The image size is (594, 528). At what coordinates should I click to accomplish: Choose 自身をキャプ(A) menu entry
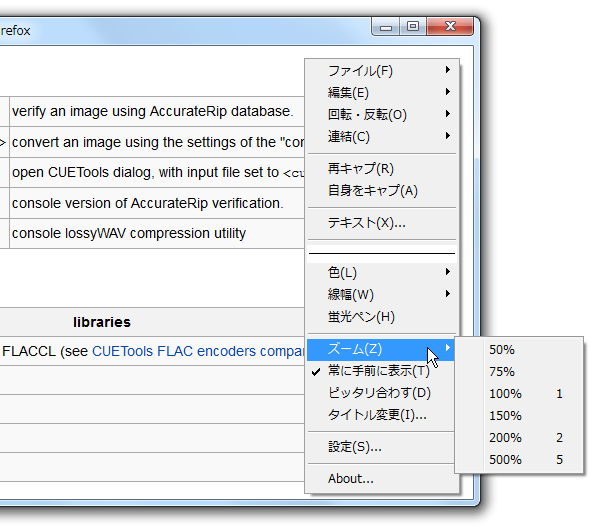(382, 191)
